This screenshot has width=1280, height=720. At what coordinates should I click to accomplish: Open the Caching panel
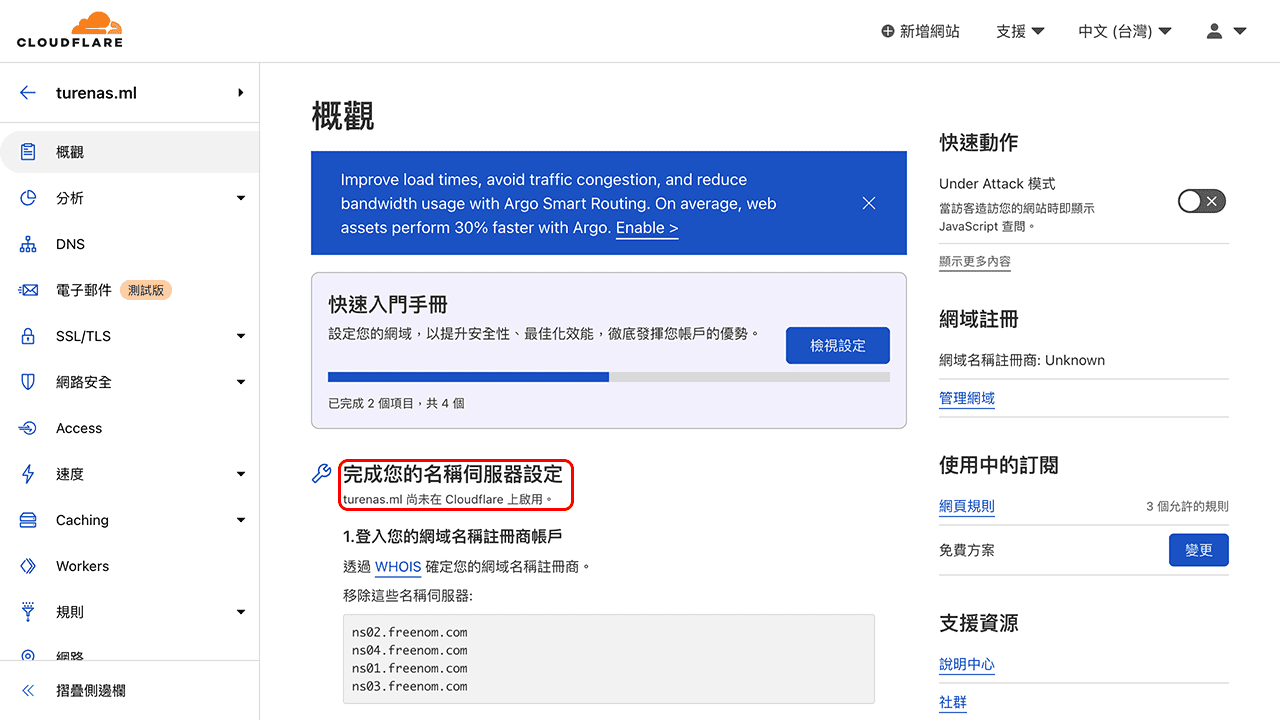click(80, 519)
